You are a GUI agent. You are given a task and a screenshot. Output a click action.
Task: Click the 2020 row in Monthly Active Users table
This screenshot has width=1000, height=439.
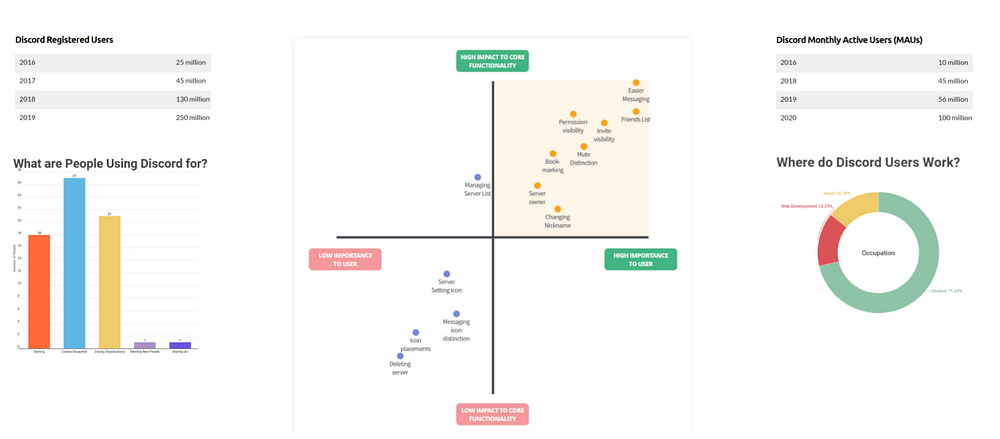[x=874, y=117]
